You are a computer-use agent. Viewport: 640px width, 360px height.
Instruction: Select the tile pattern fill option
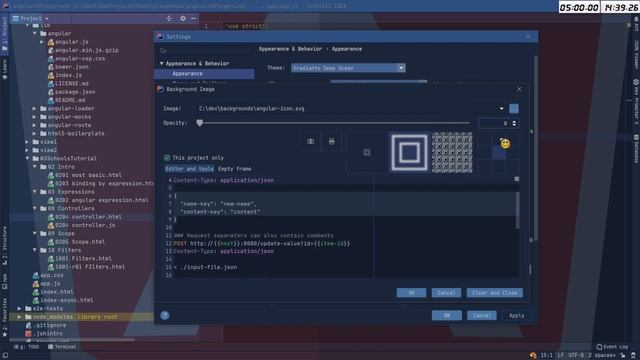tap(452, 152)
